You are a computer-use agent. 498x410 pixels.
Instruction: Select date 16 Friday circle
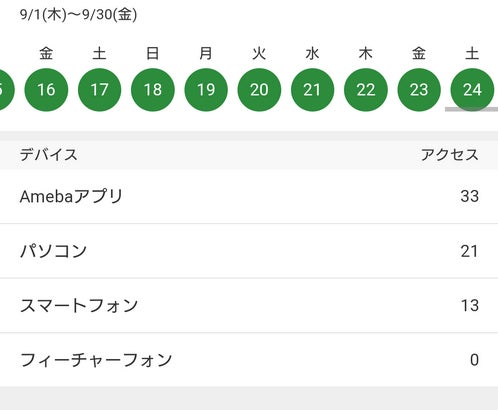tap(46, 90)
